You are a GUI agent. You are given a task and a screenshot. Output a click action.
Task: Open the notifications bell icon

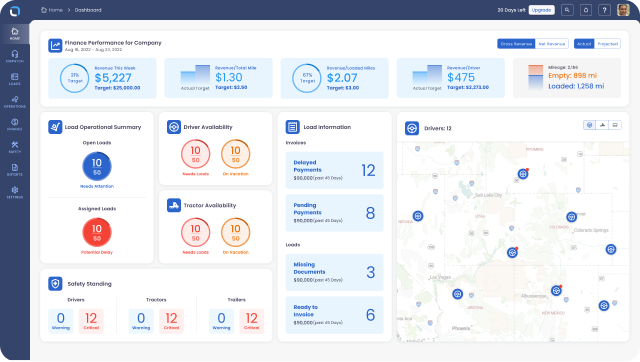586,10
